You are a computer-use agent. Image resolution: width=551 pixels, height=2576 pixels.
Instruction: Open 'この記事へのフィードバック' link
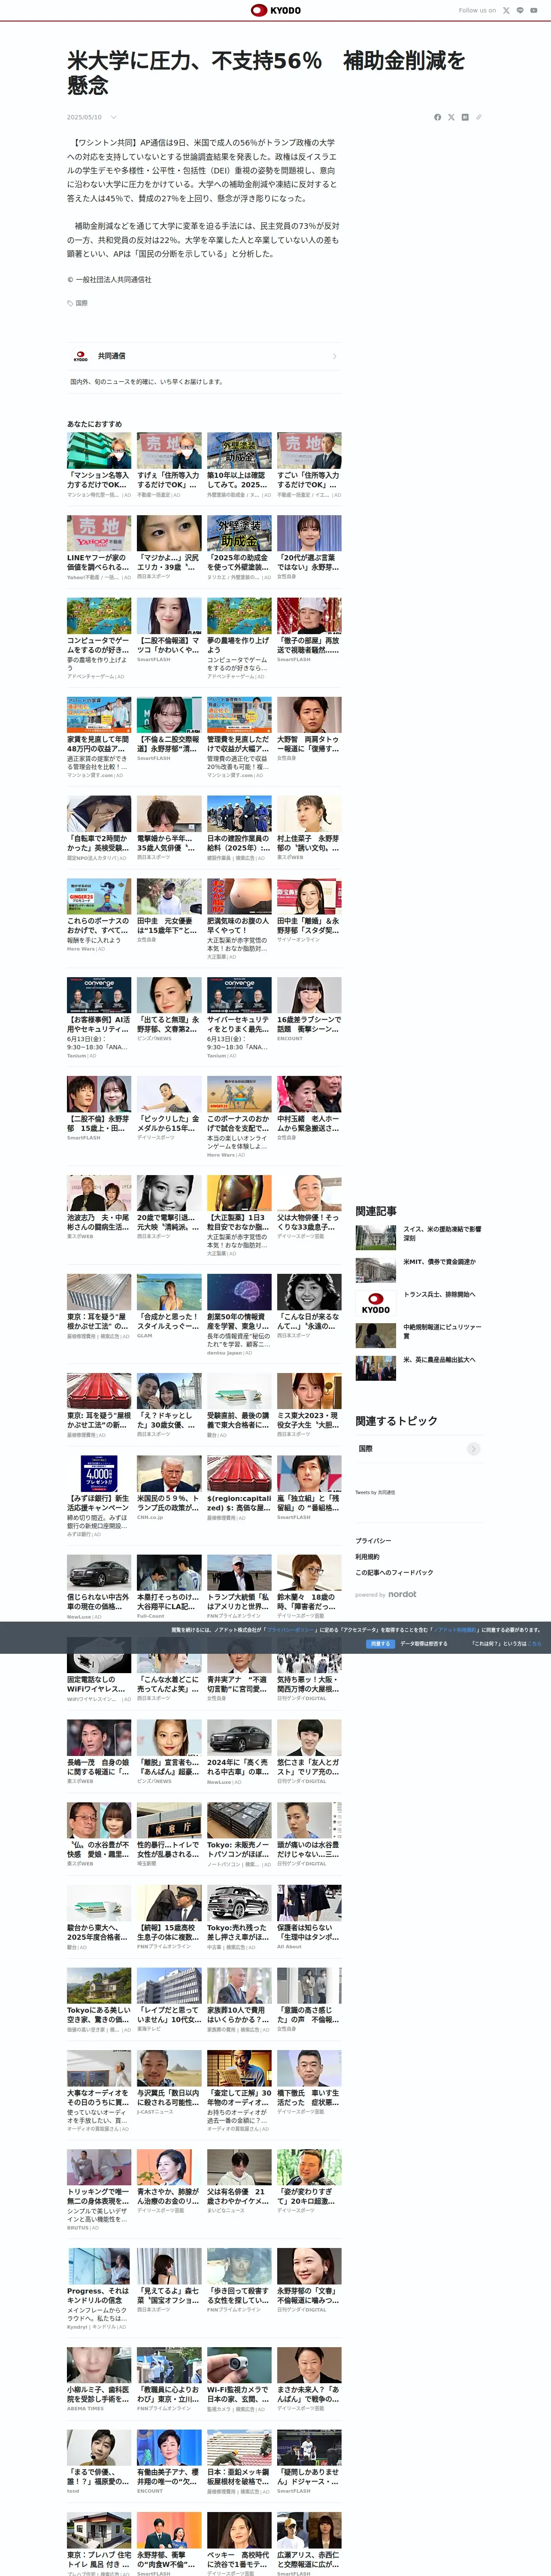394,1572
